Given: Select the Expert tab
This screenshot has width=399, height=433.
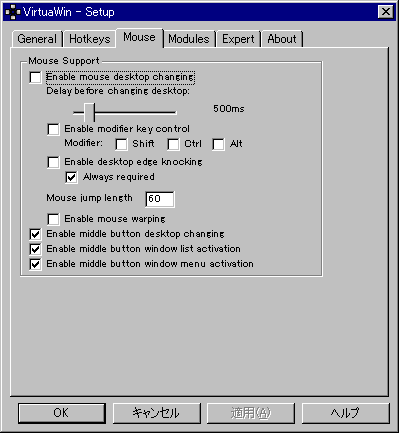Looking at the screenshot, I should coord(238,39).
